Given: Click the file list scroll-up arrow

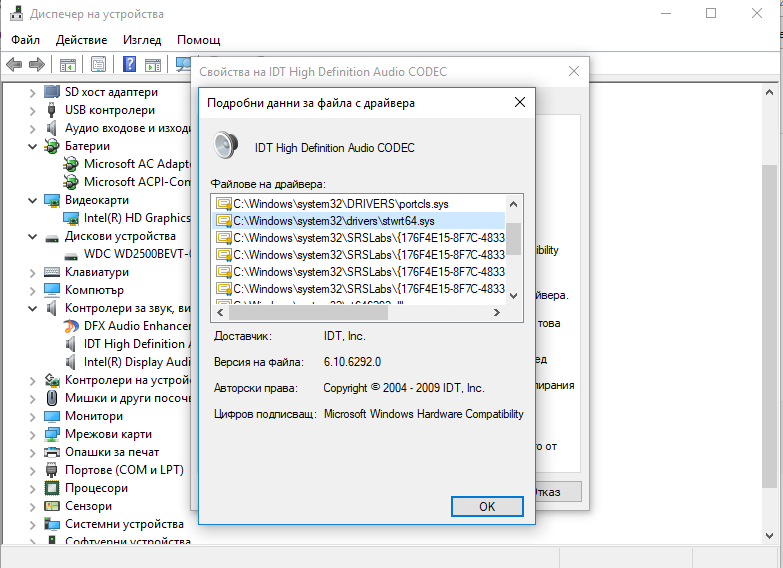Looking at the screenshot, I should 513,204.
